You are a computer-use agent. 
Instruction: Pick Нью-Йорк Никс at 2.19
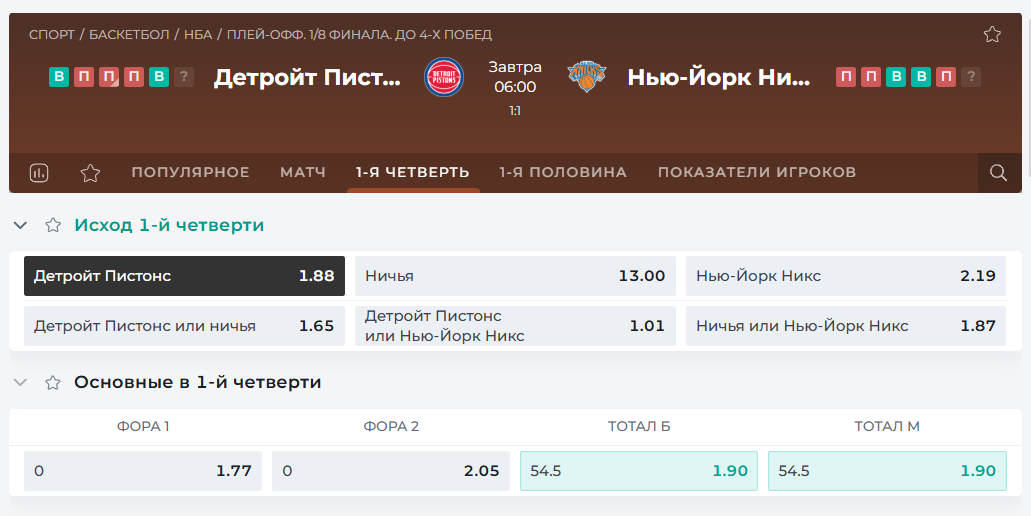(x=846, y=276)
